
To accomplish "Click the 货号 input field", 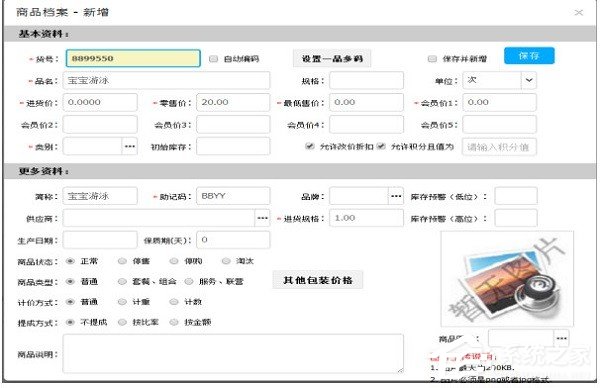I will (133, 59).
